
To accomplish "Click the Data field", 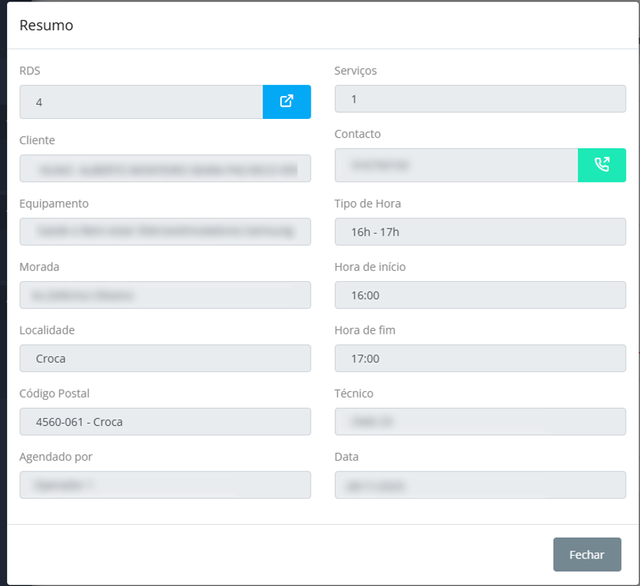I will click(x=480, y=485).
